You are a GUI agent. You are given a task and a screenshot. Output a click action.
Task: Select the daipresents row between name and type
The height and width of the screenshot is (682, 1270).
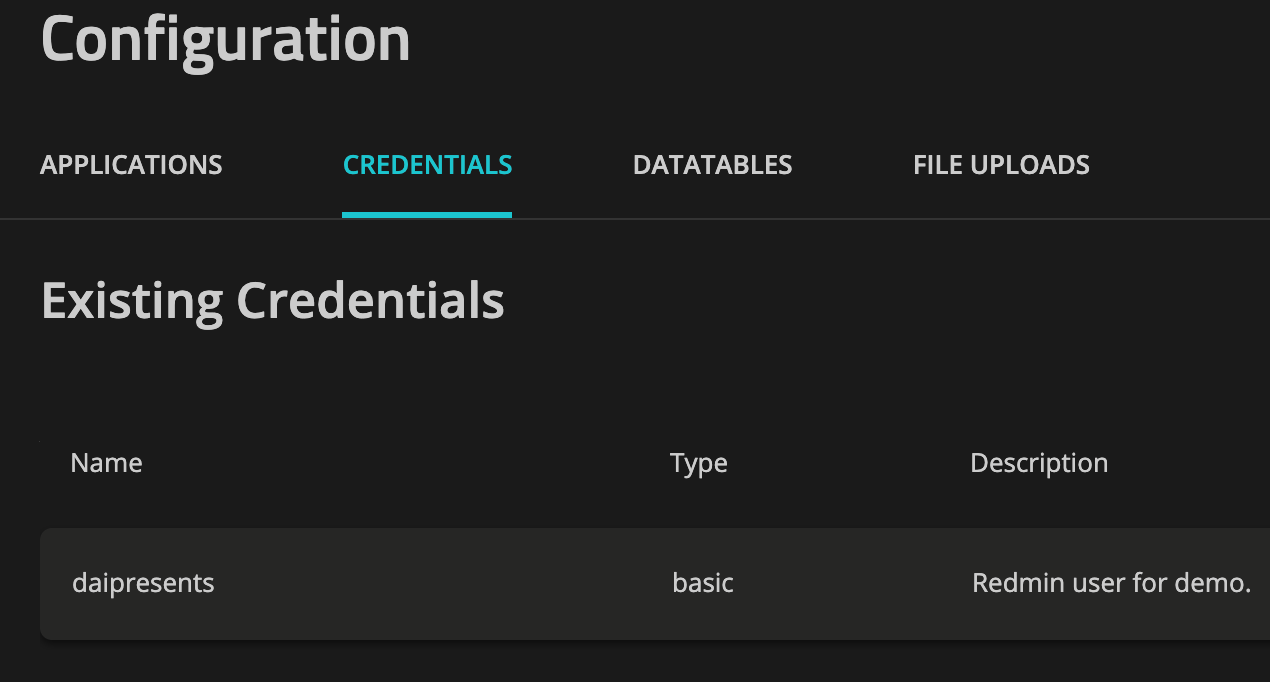coord(440,583)
